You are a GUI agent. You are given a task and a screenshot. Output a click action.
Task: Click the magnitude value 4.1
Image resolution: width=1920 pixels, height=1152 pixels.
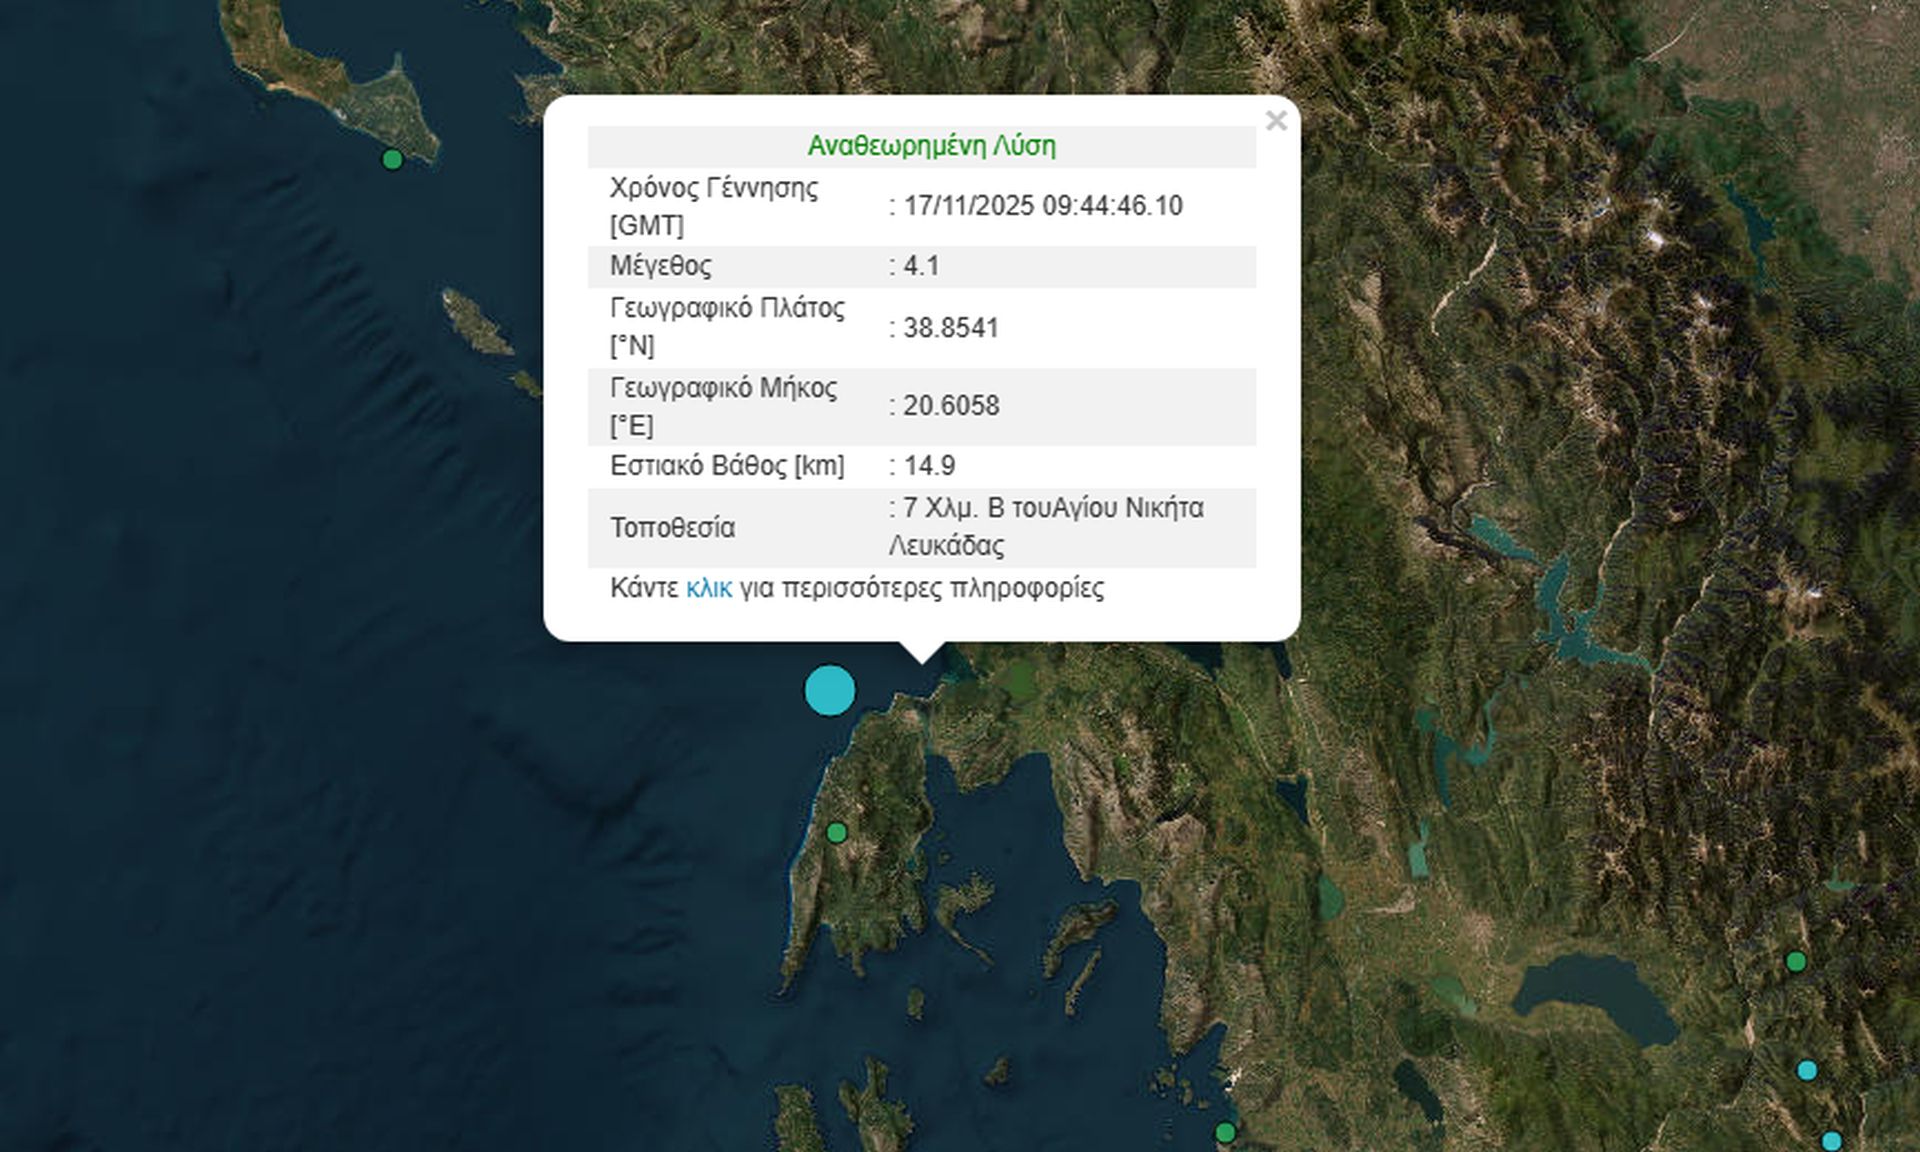point(921,266)
